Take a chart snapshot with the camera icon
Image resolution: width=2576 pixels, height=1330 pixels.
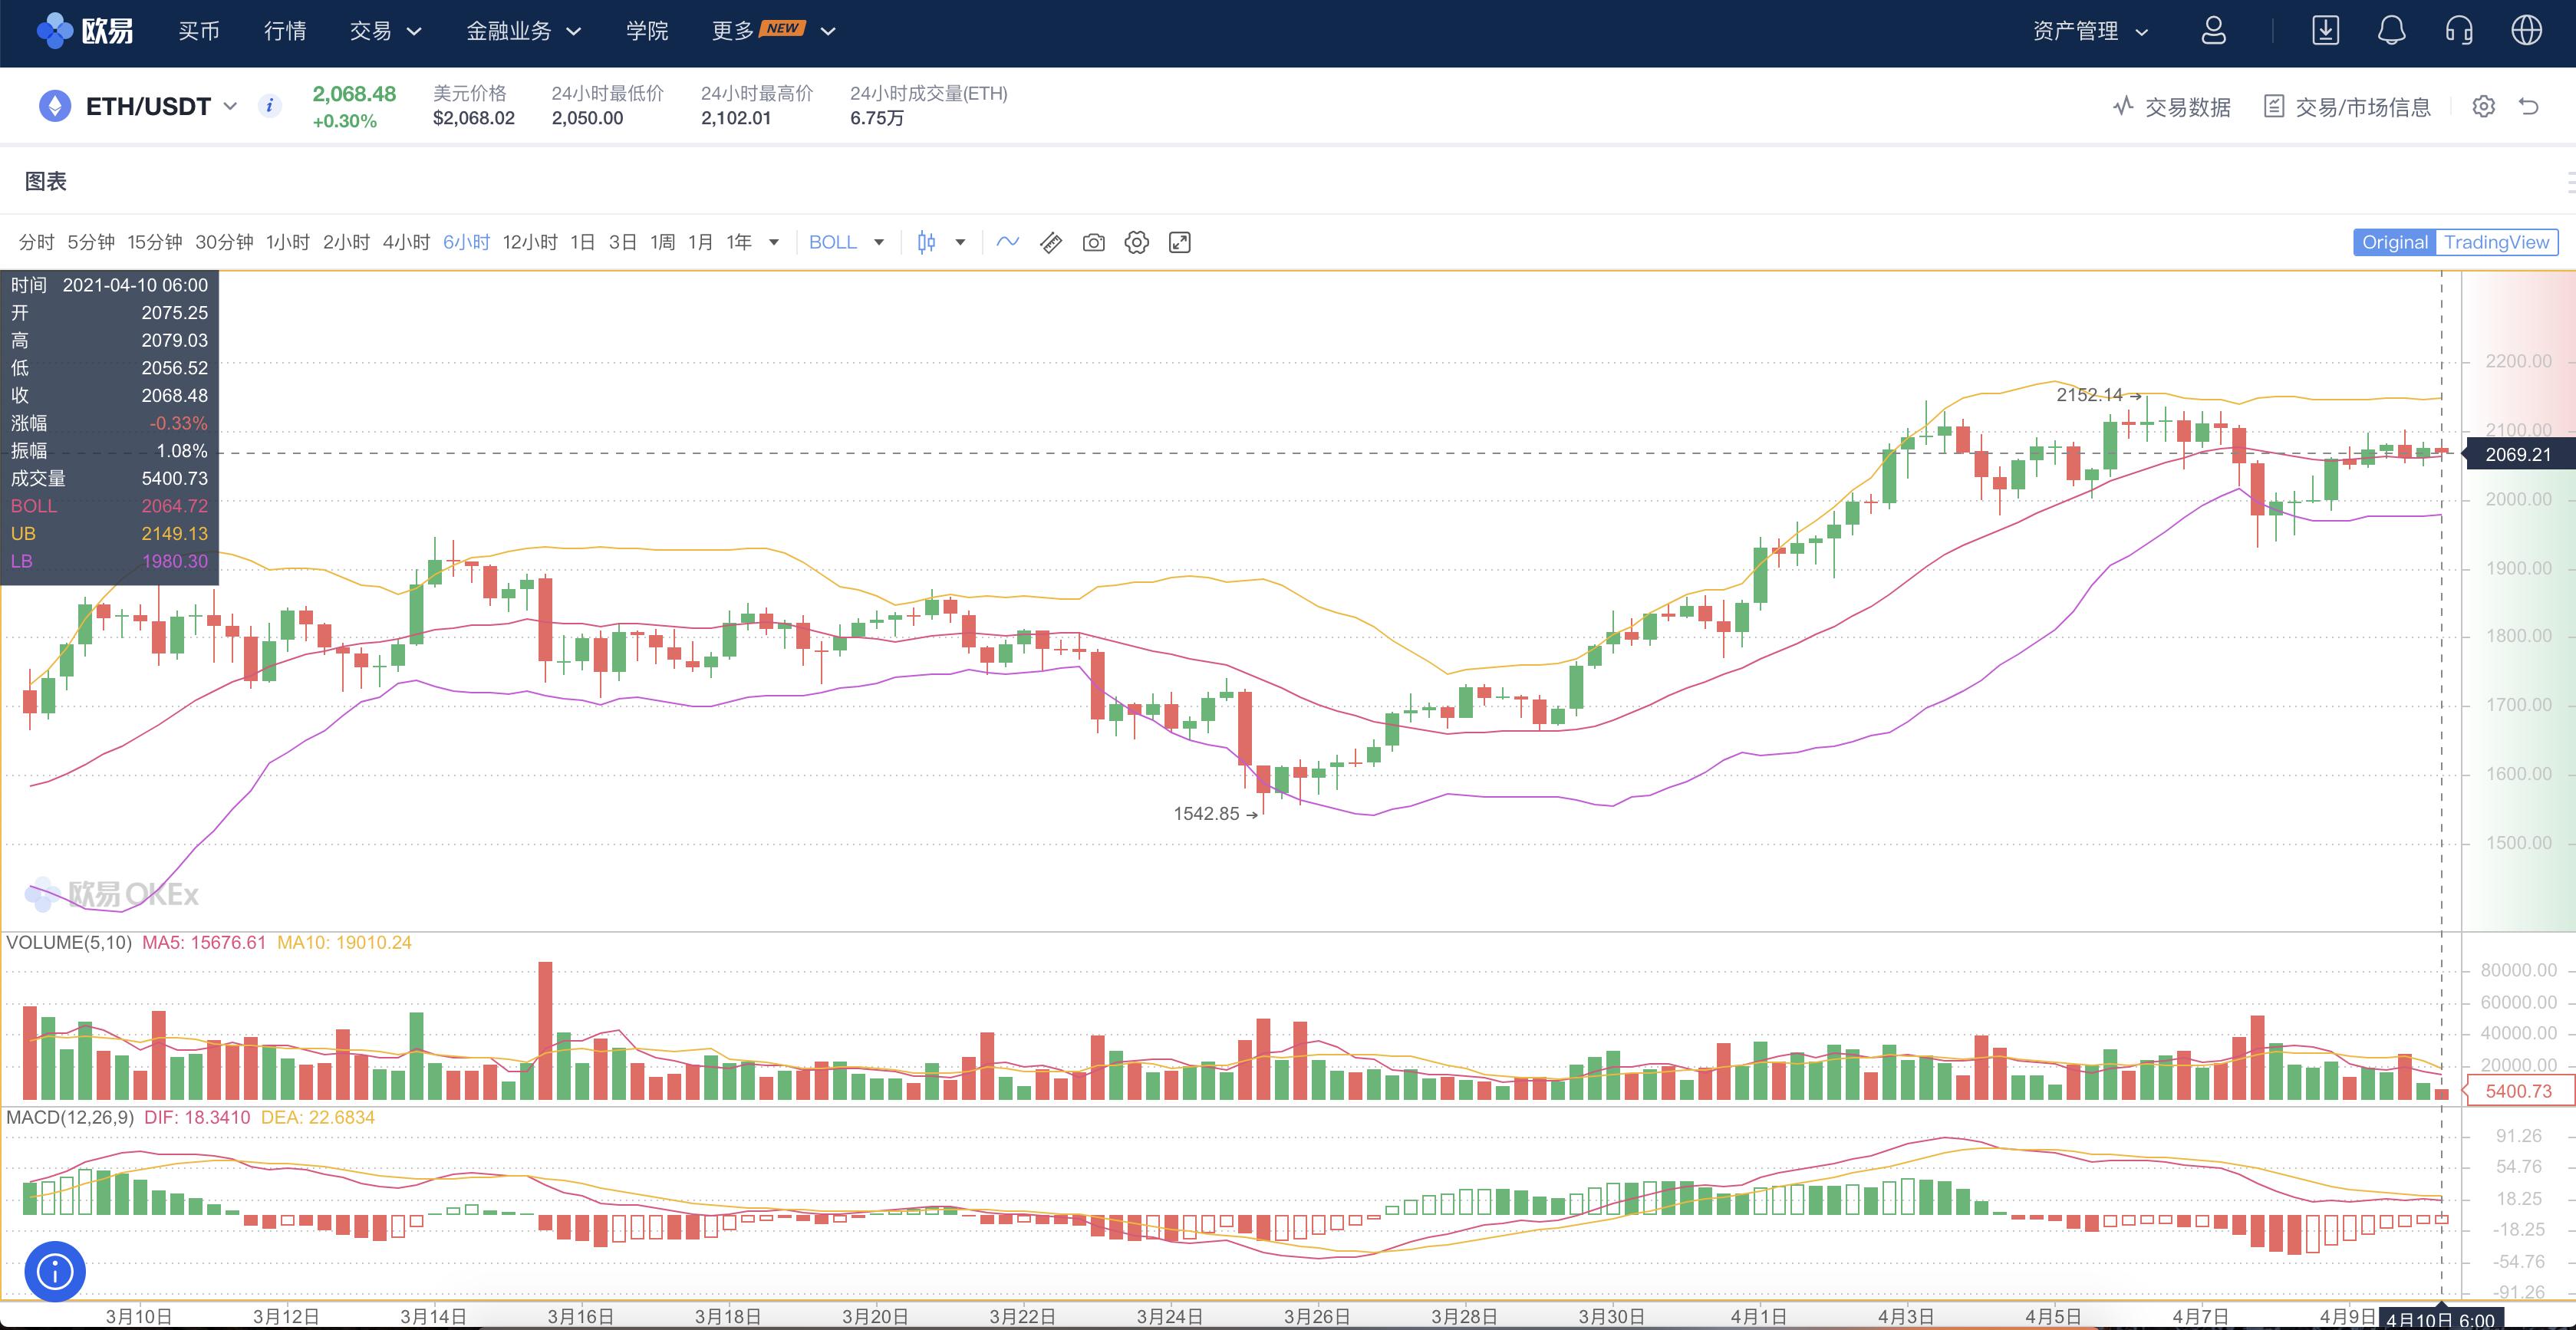pos(1094,242)
